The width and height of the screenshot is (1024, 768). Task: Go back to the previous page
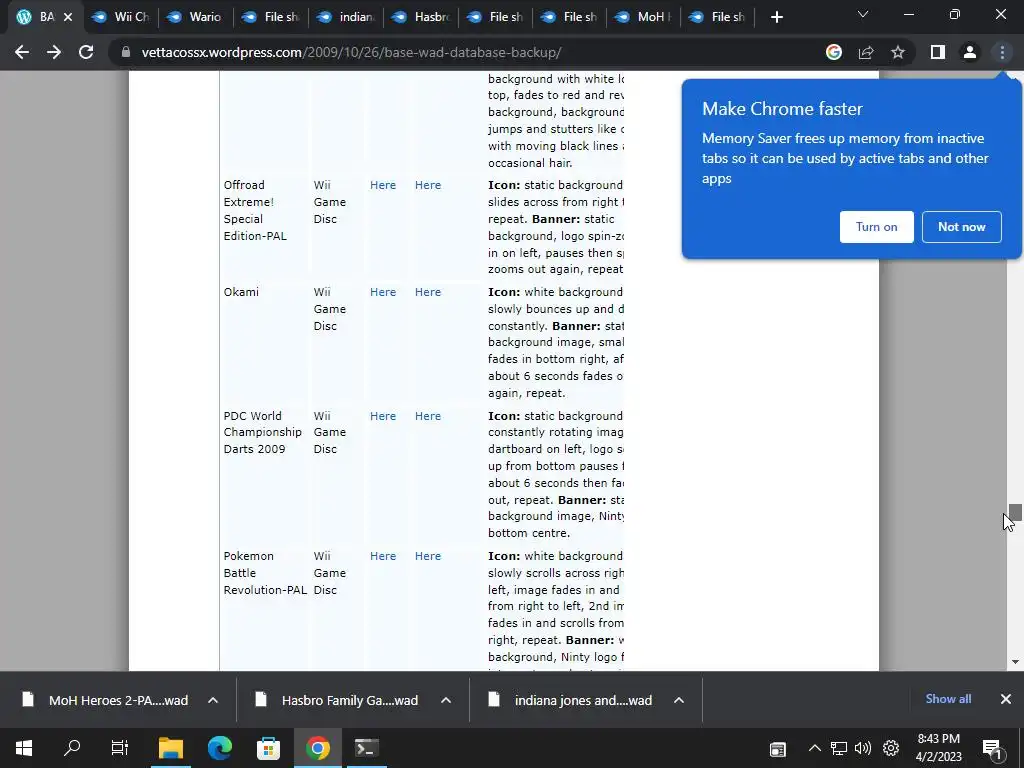22,52
